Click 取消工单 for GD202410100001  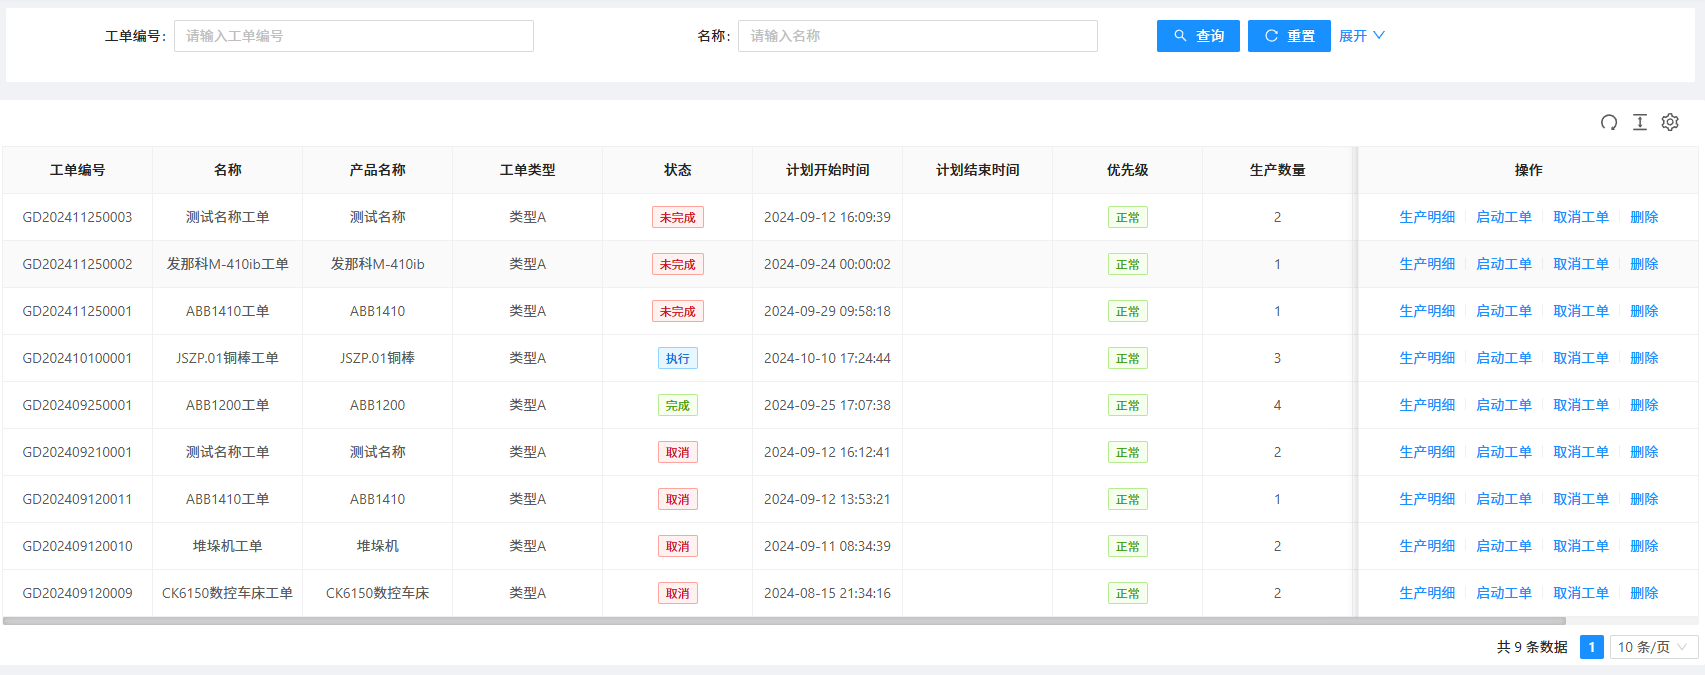(x=1581, y=358)
